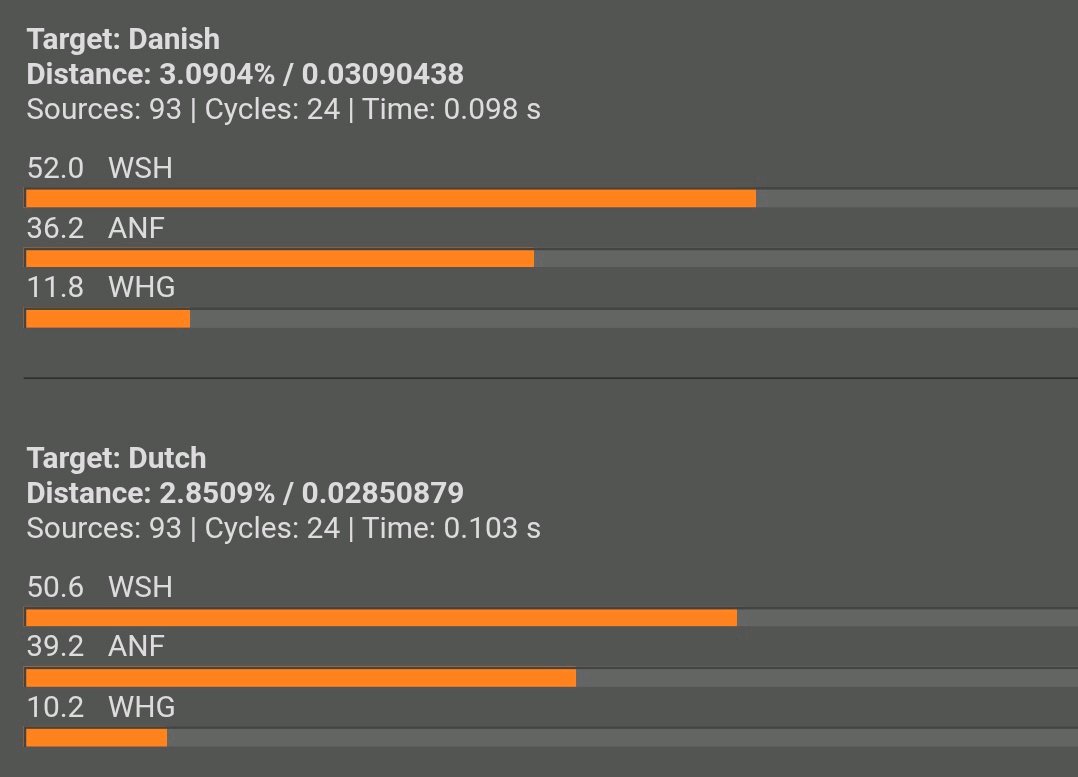Click the Dutch 10.2 WHG label
The image size is (1078, 777).
(101, 707)
